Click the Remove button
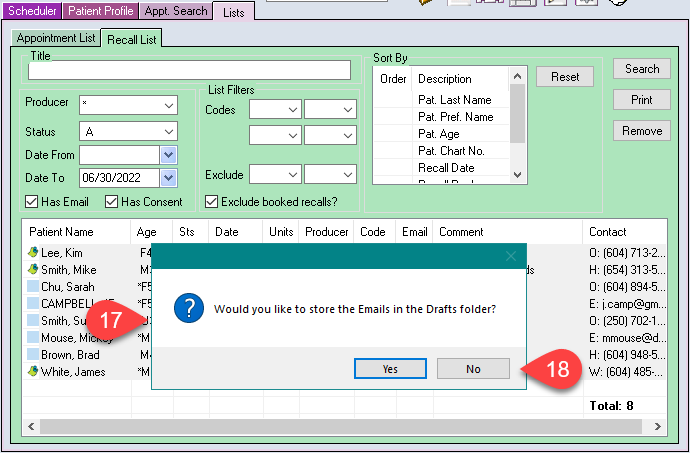 (x=642, y=130)
